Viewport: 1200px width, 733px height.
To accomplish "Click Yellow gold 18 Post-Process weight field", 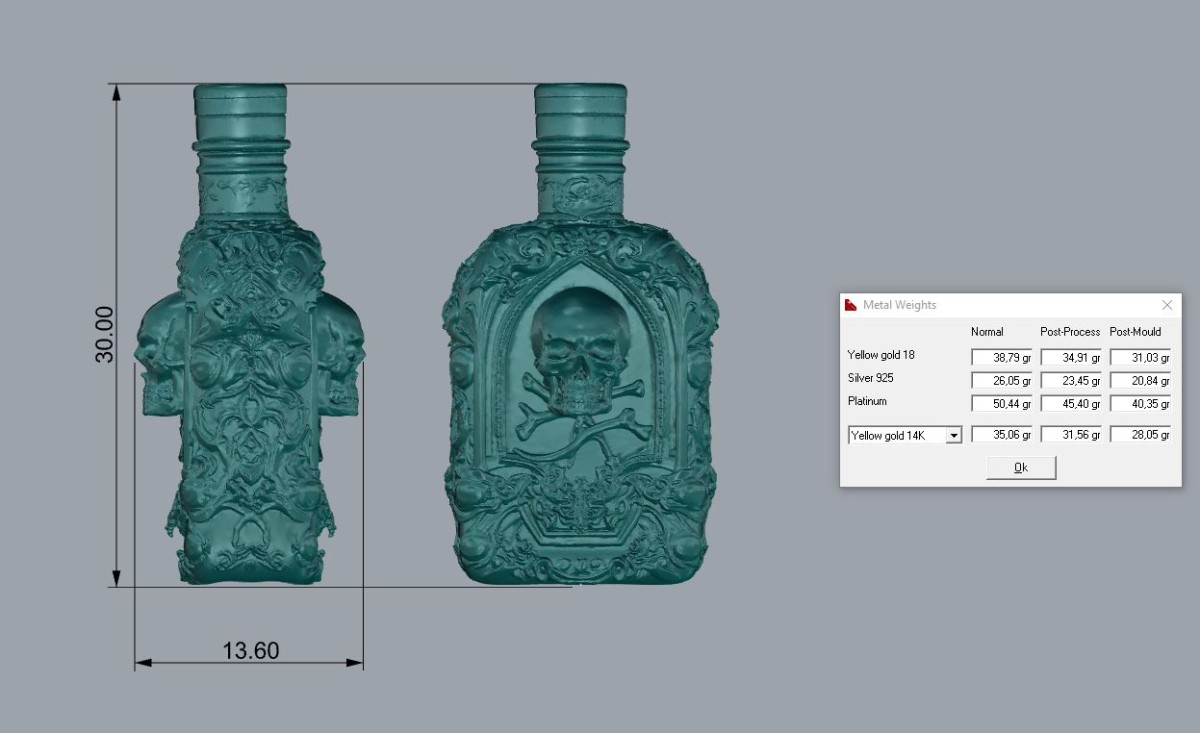I will (x=1071, y=357).
